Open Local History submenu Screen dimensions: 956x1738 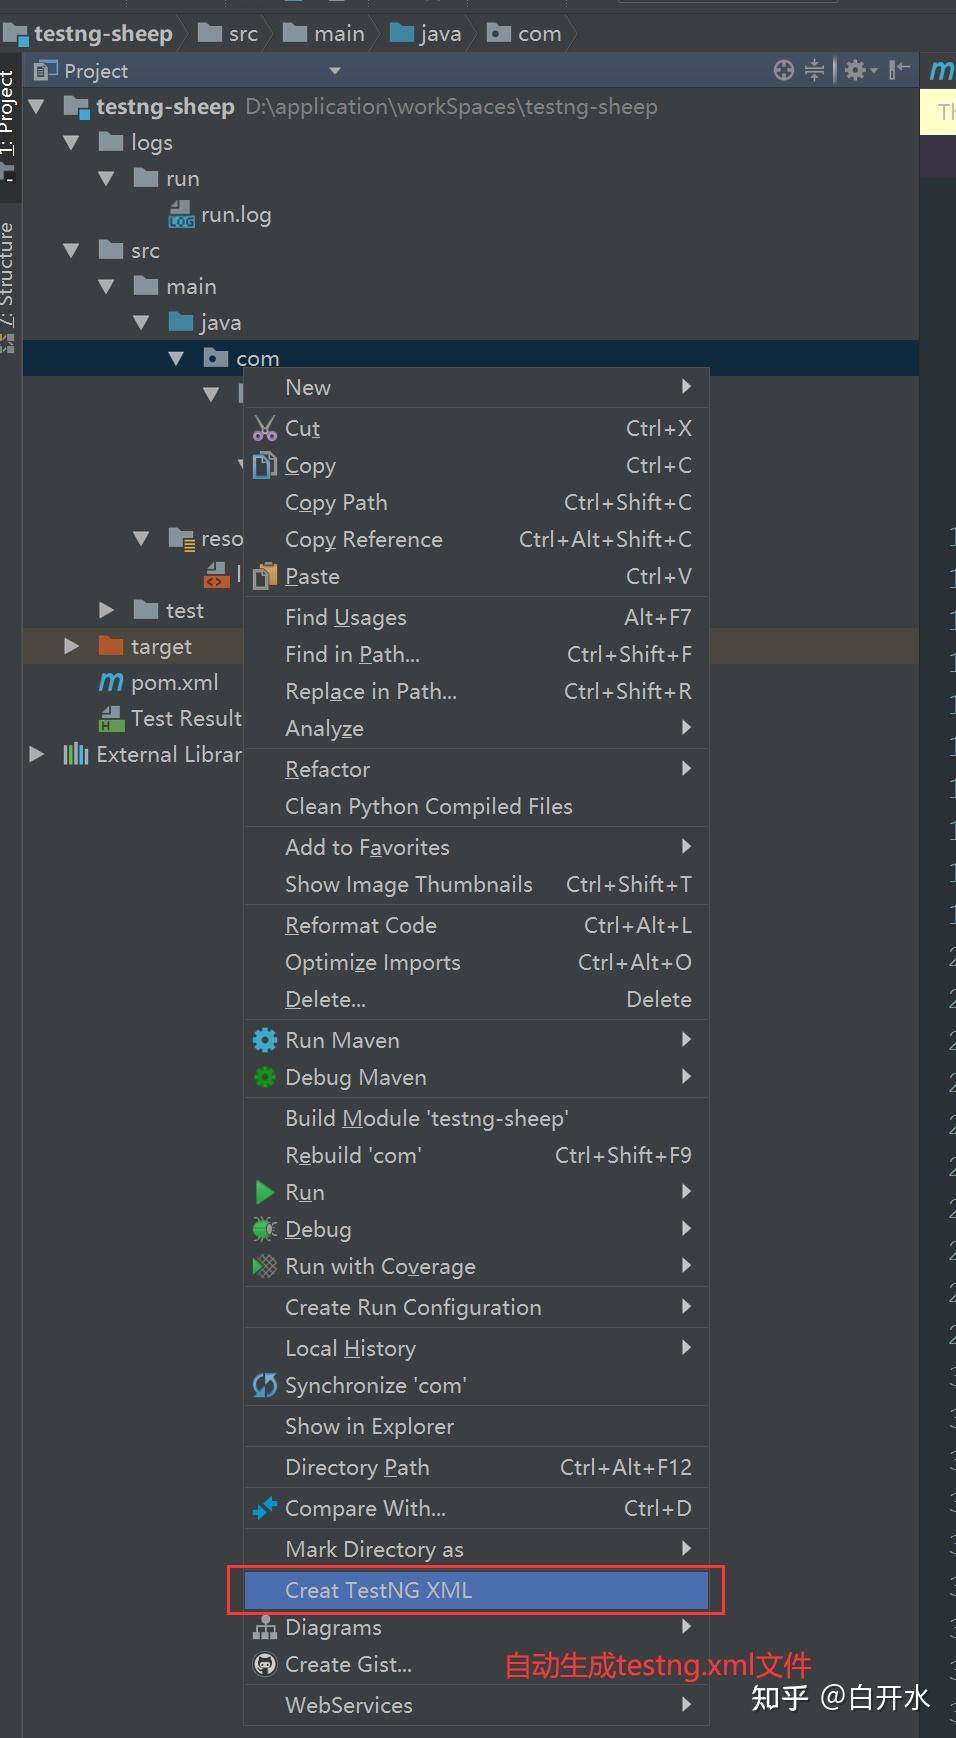[476, 1348]
